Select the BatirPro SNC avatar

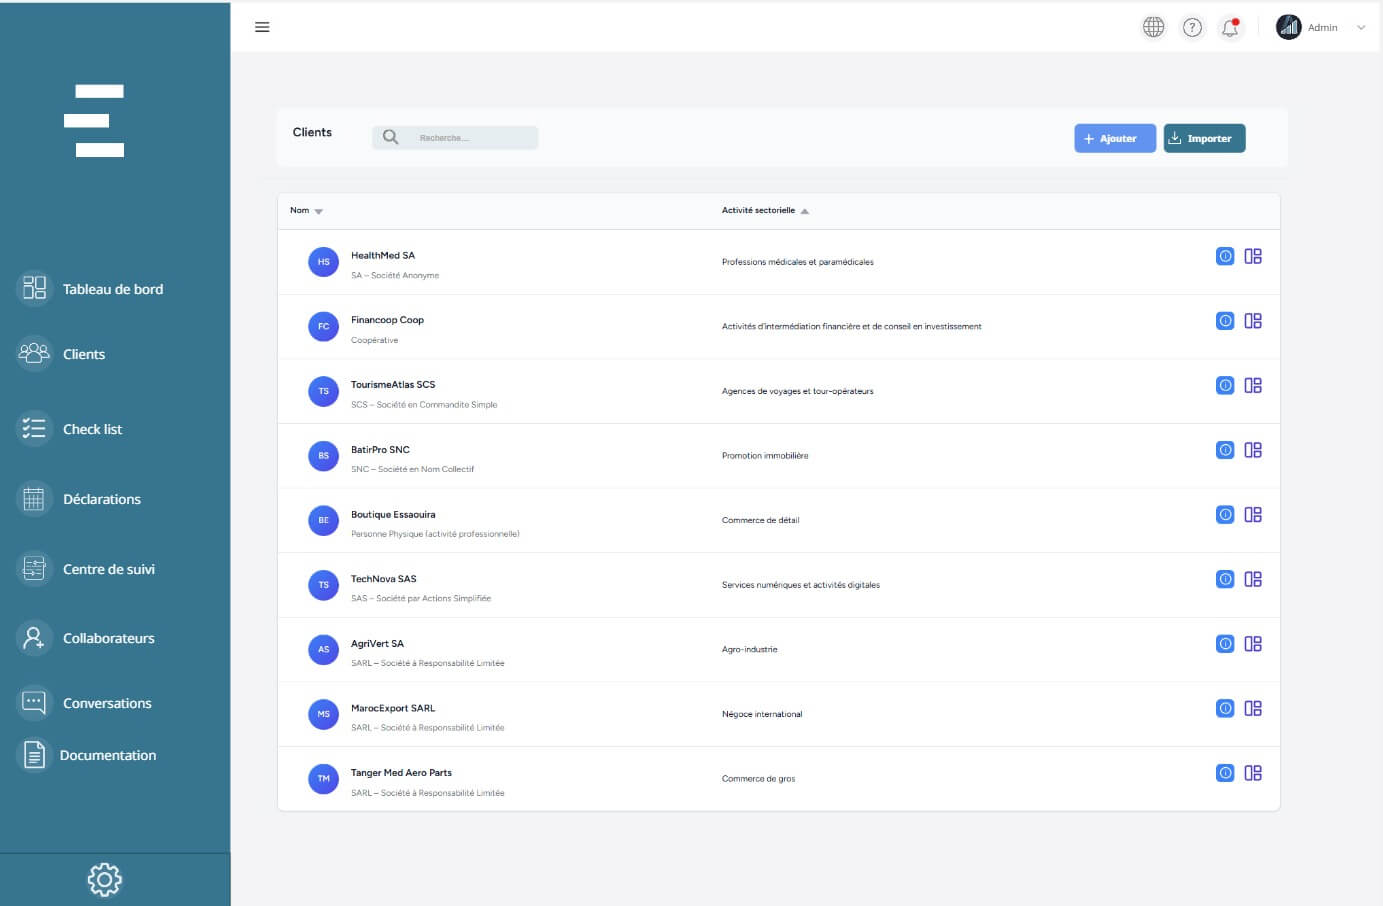click(323, 456)
